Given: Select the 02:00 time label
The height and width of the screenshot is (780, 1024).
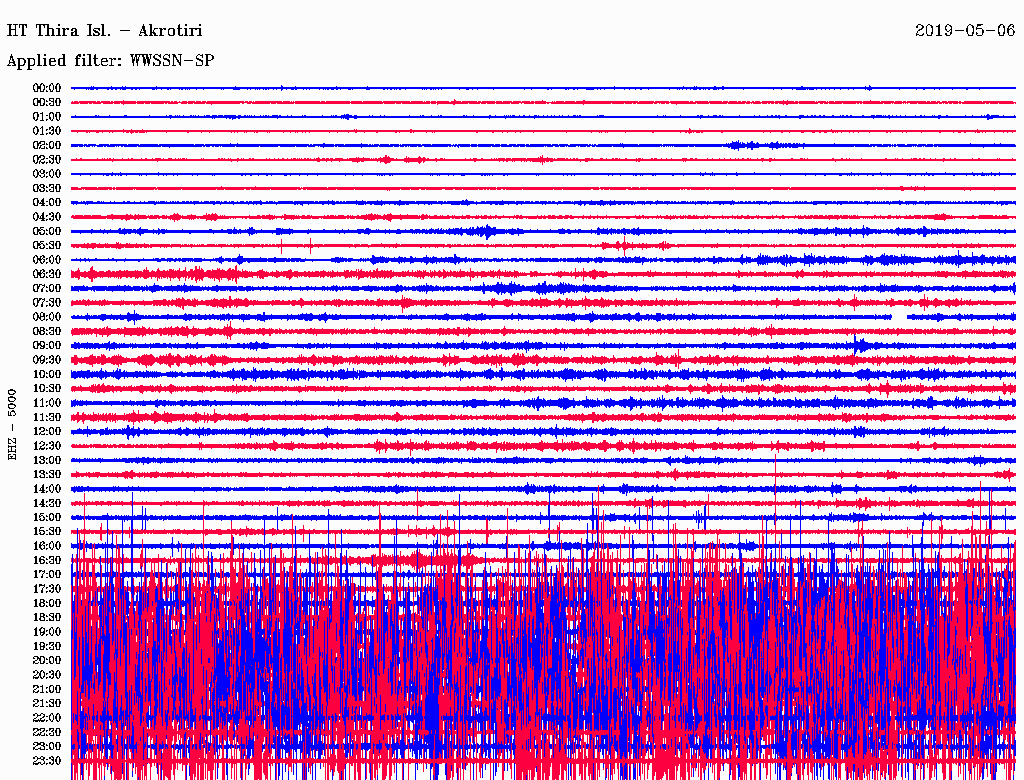Looking at the screenshot, I should pos(47,145).
